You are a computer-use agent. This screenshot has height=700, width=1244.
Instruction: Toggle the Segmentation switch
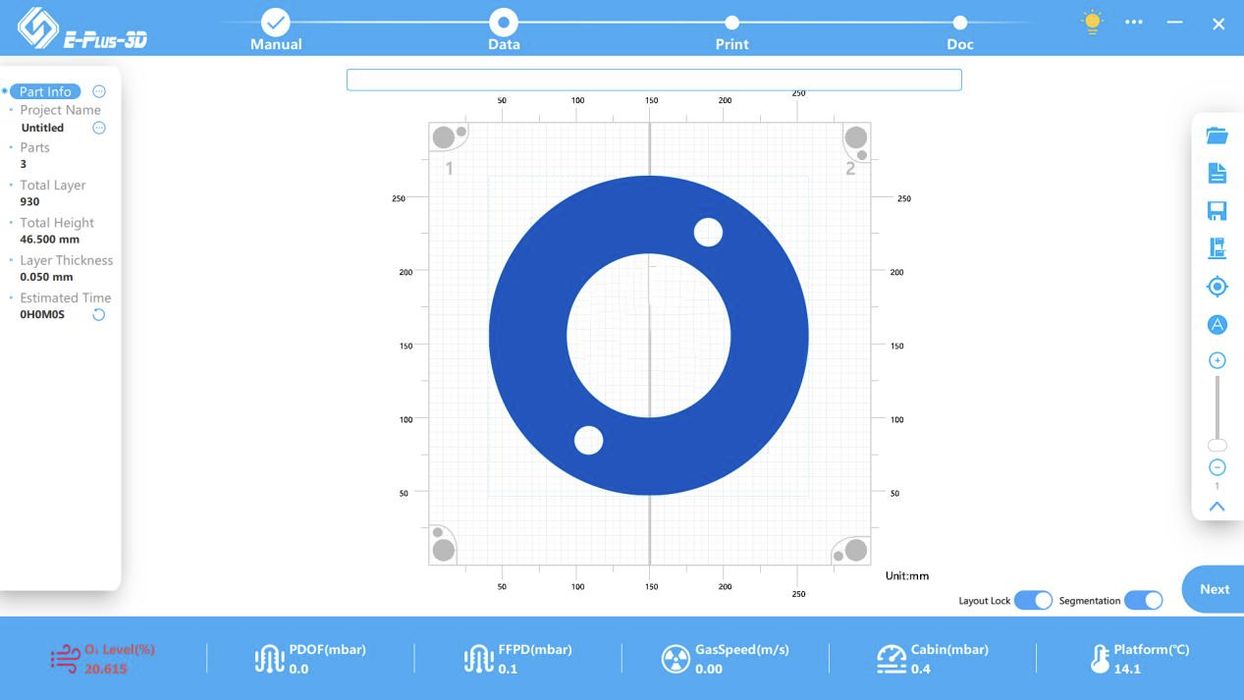pyautogui.click(x=1143, y=600)
